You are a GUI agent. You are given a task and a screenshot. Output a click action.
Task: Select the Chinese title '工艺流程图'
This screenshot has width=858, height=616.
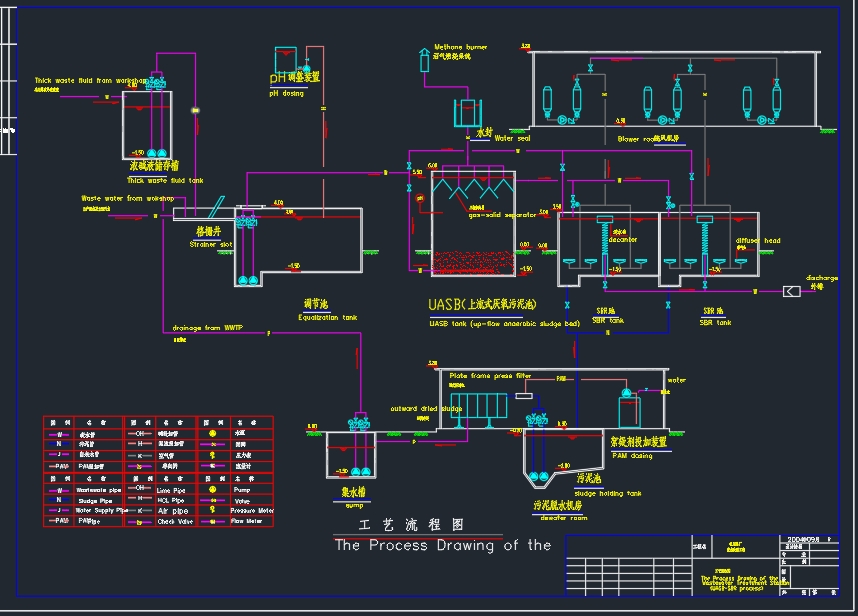(411, 525)
